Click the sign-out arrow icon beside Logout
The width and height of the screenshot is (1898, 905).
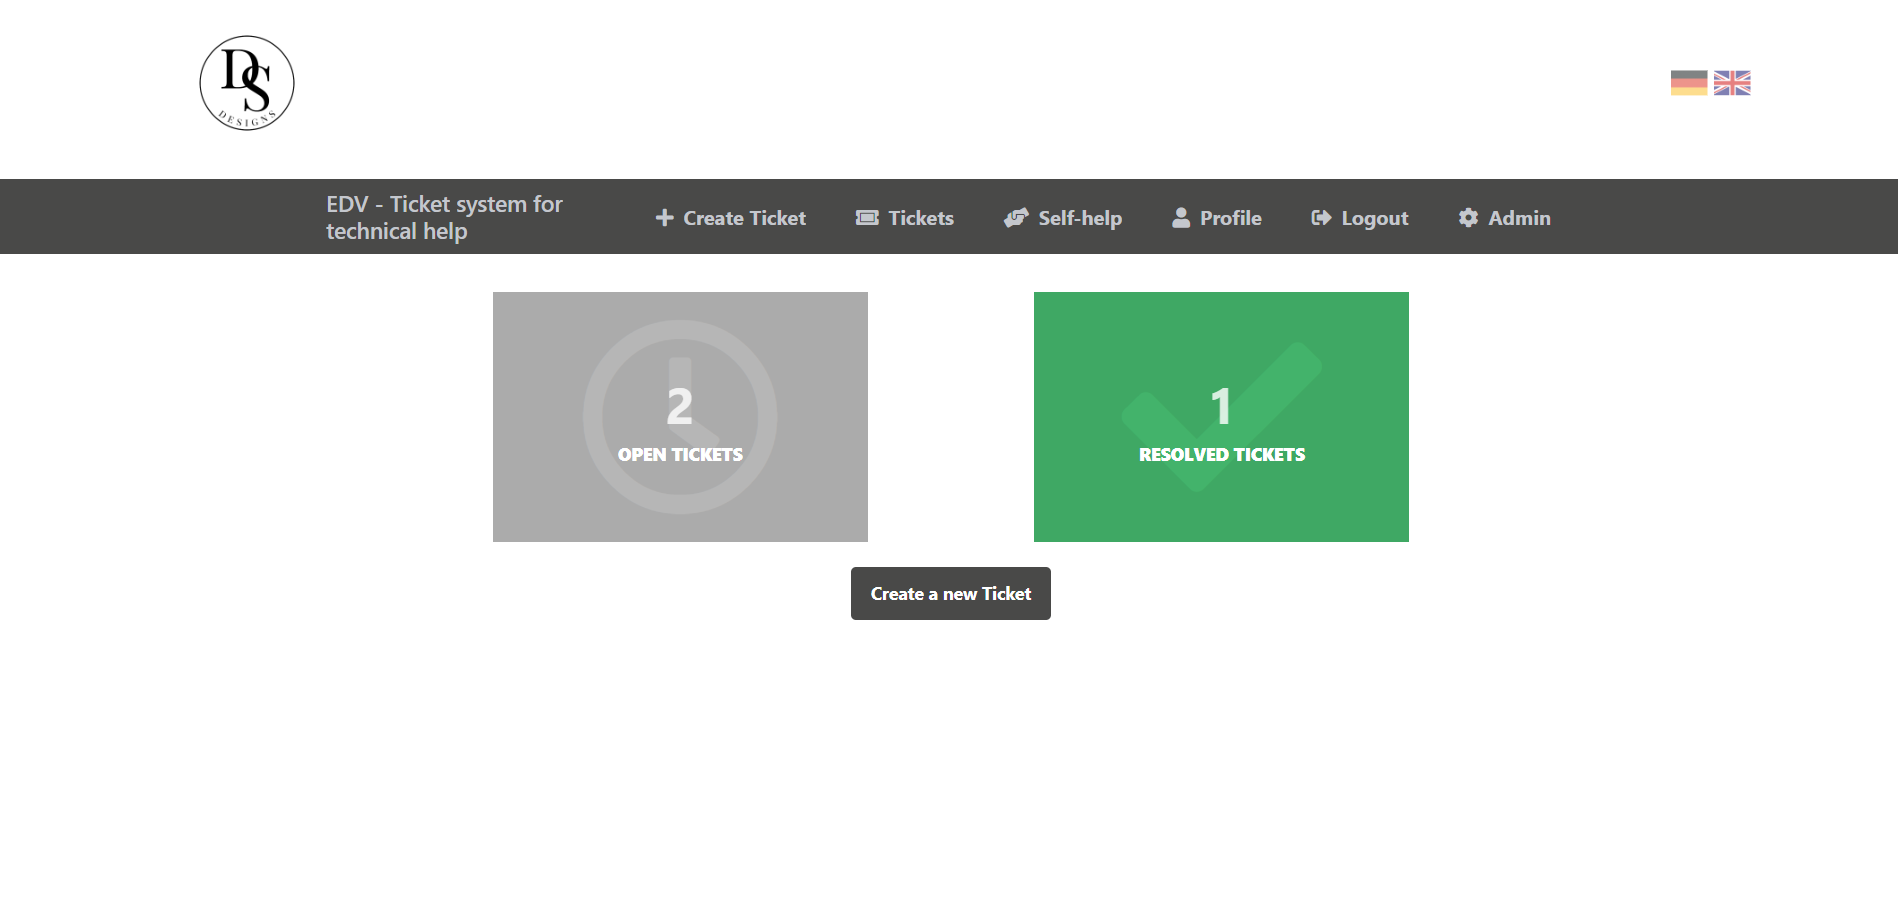[1321, 218]
